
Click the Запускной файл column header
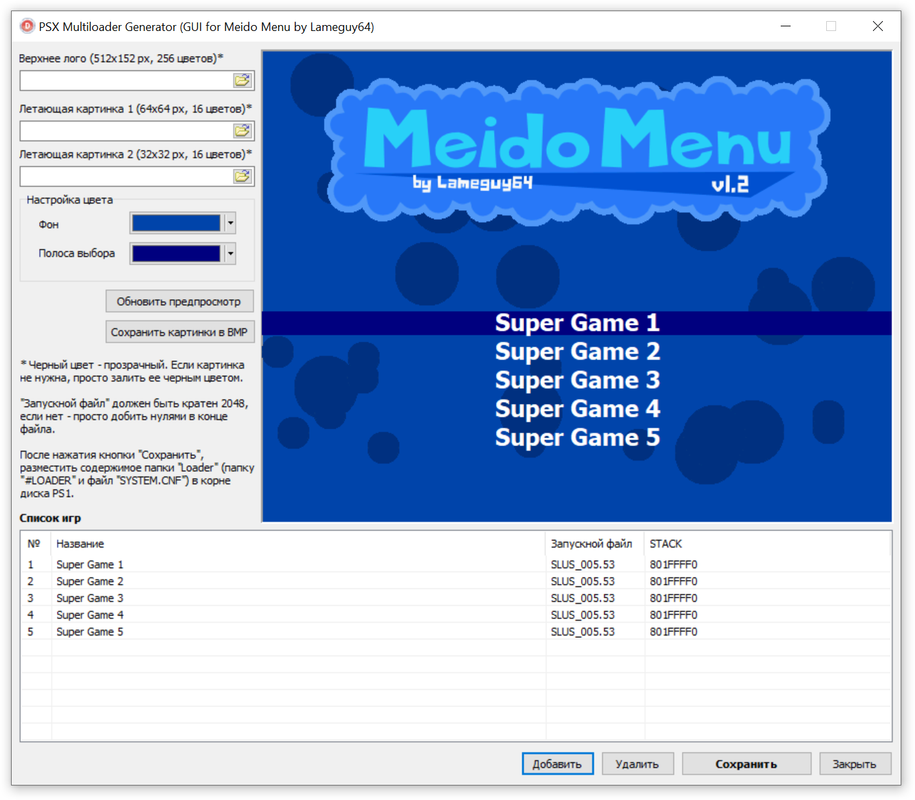pyautogui.click(x=595, y=544)
